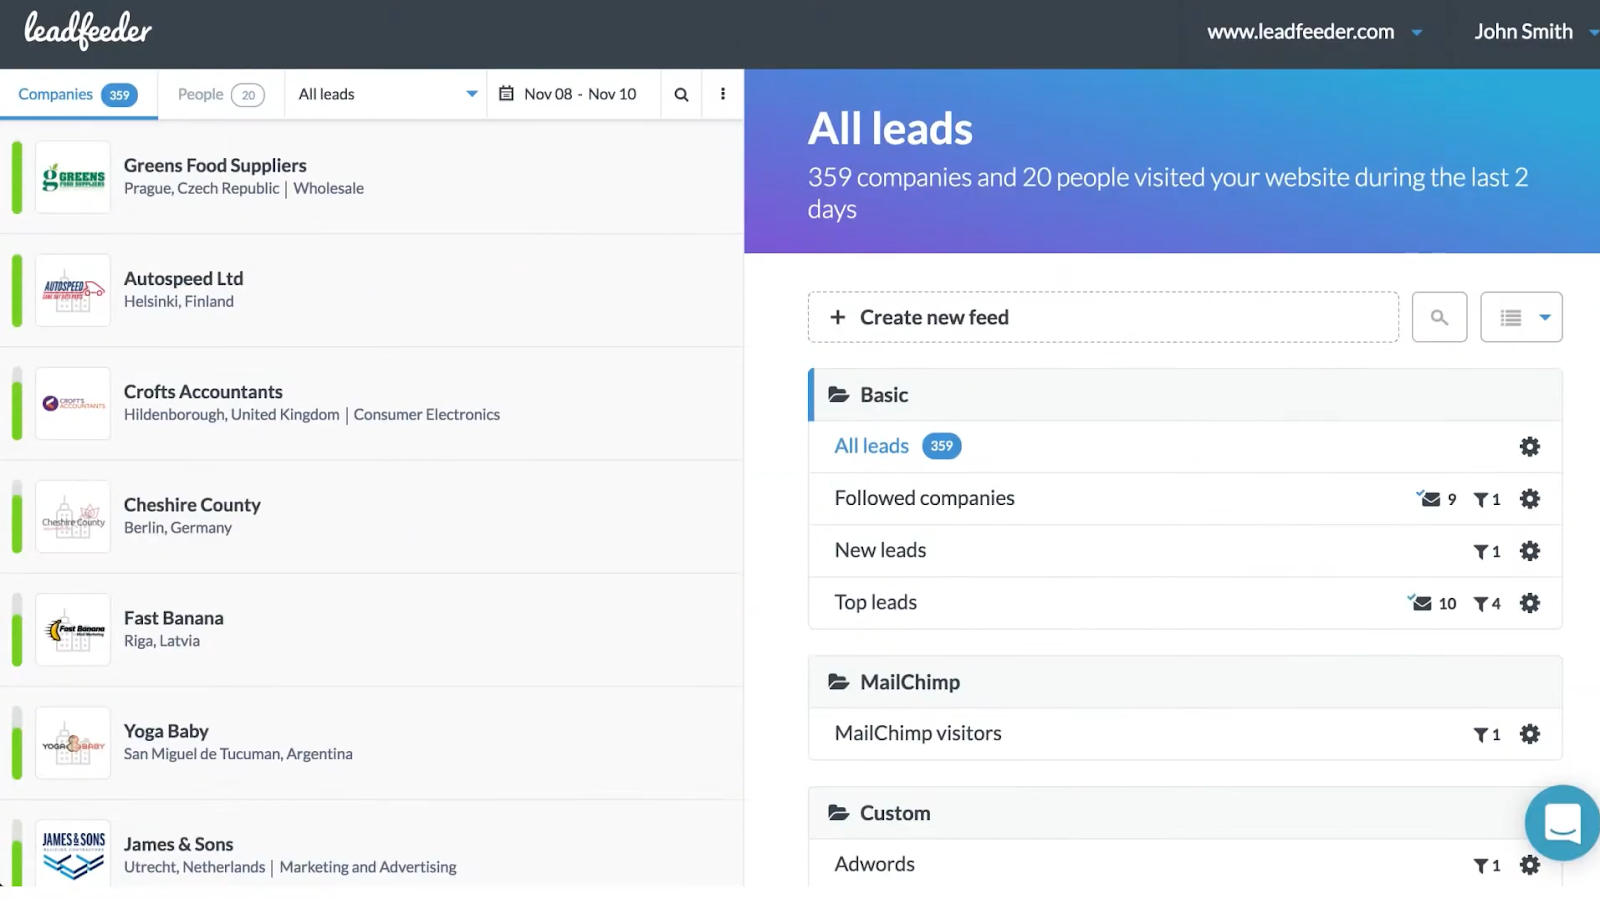The image size is (1600, 899).
Task: Click filter icon on New leads row
Action: point(1481,552)
